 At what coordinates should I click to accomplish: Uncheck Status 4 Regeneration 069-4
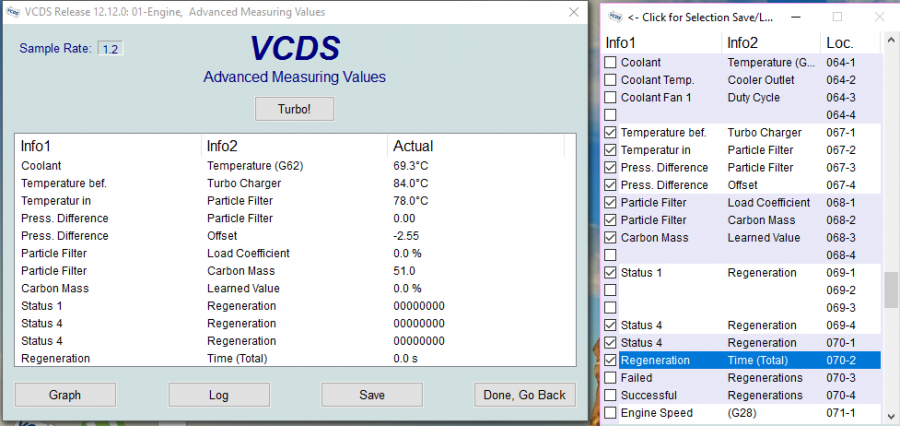click(x=611, y=325)
